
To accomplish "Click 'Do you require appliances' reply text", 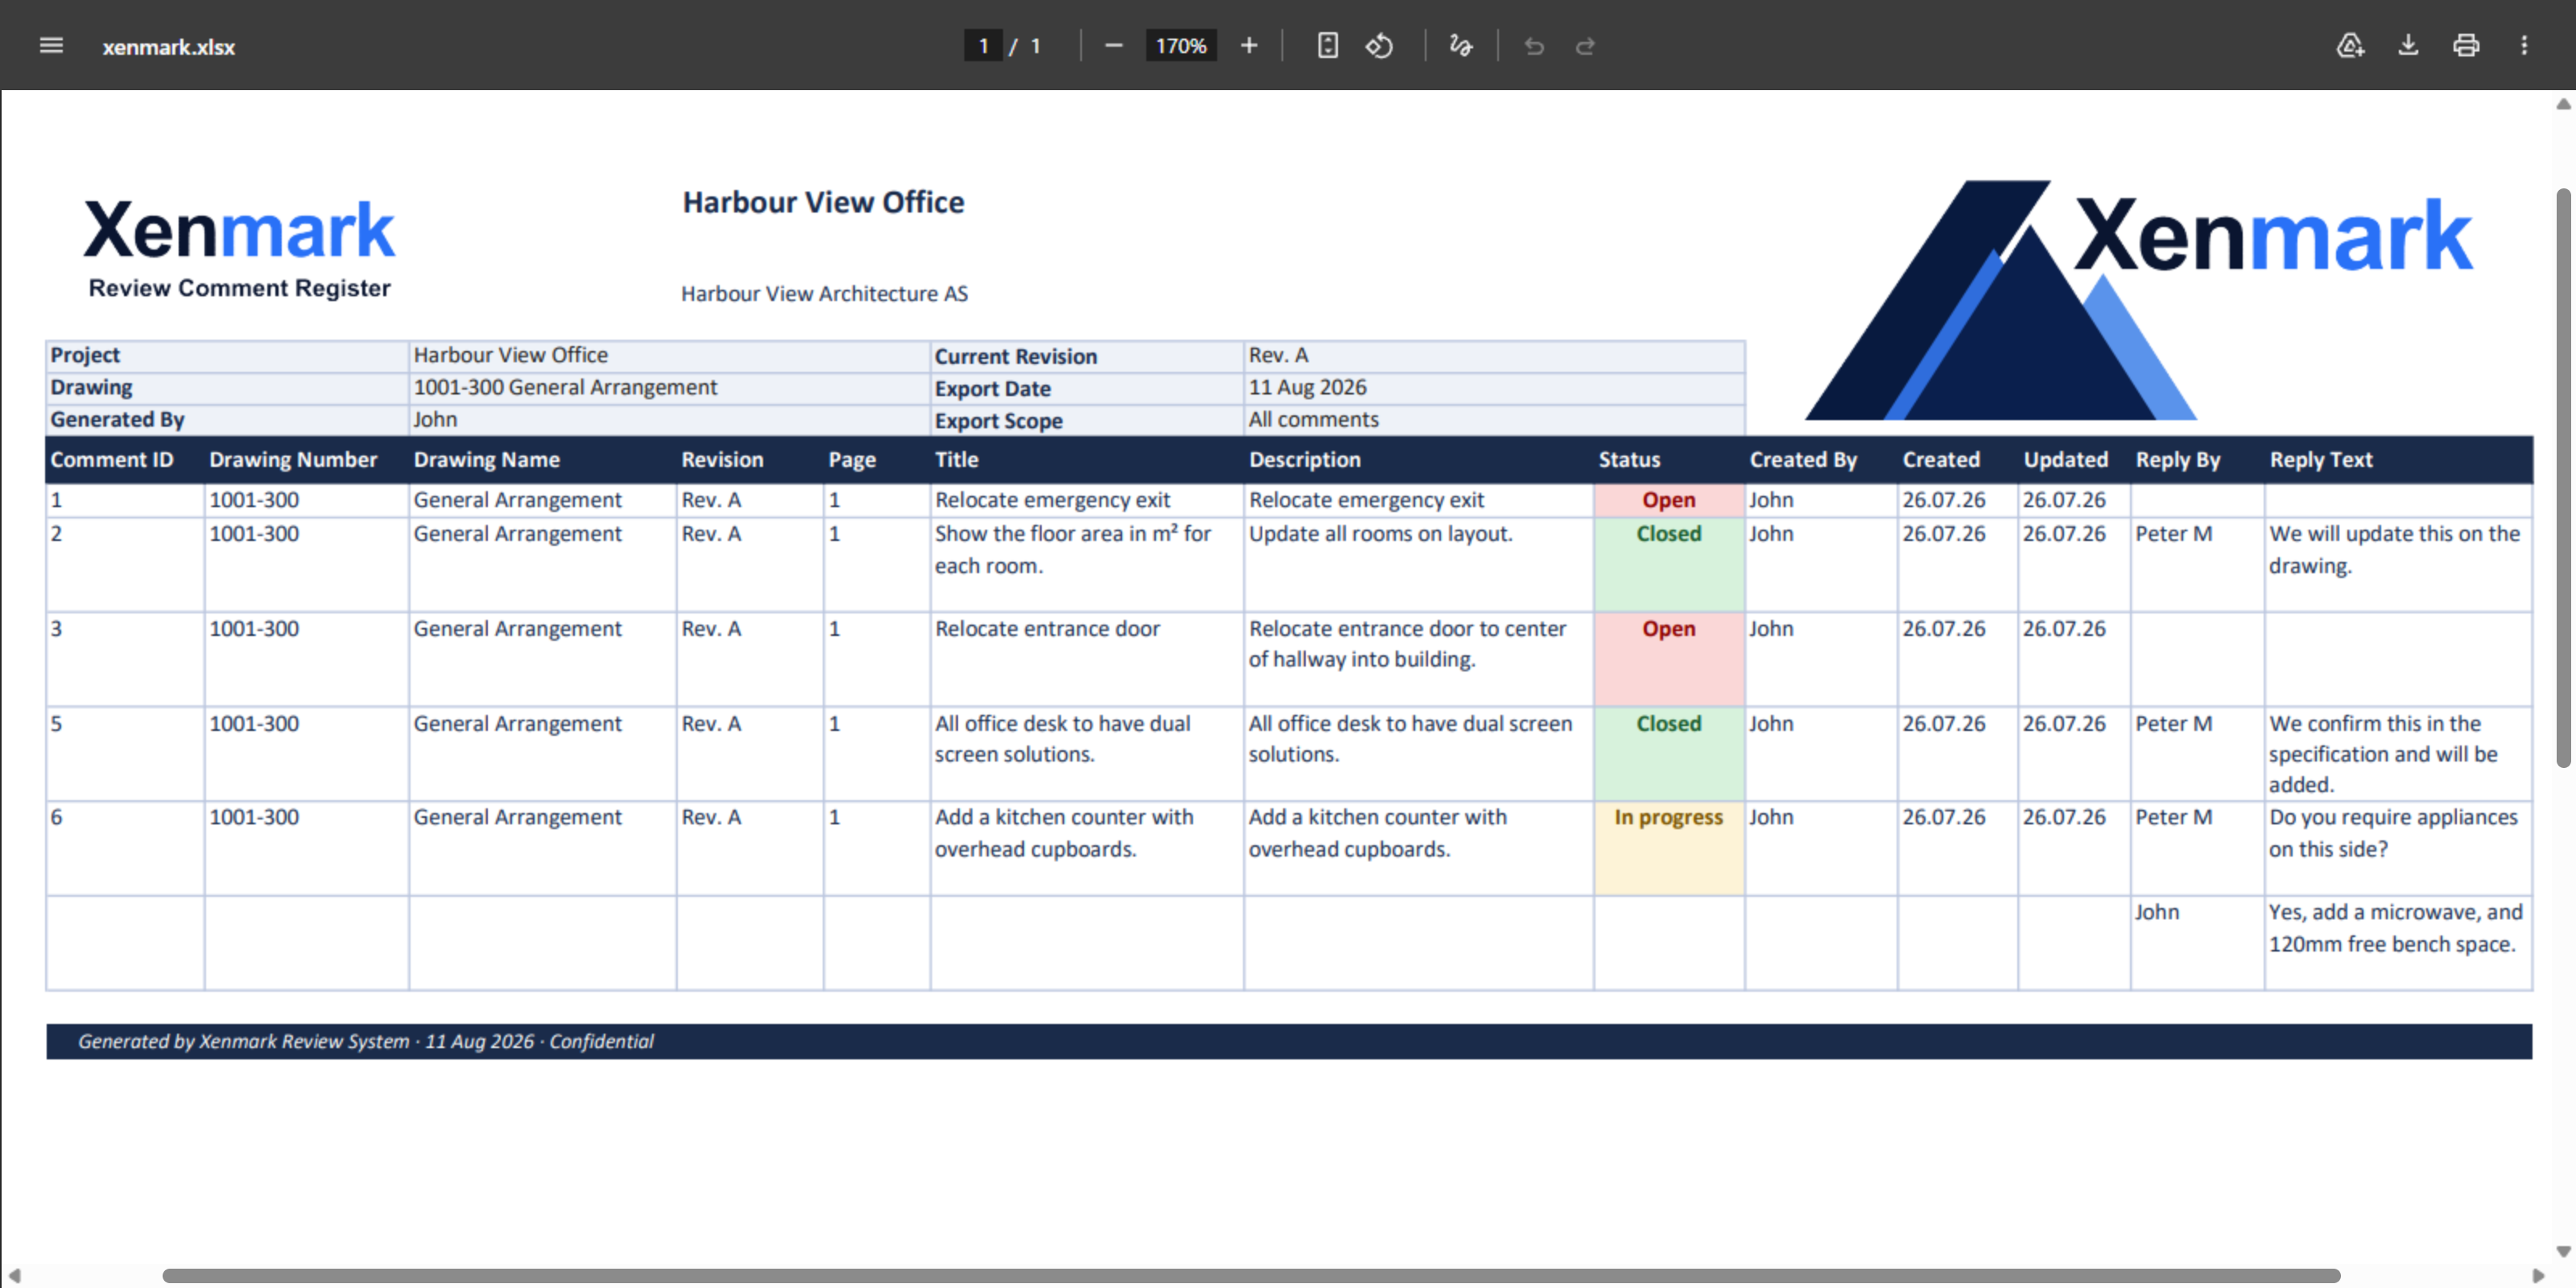I will [x=2393, y=832].
